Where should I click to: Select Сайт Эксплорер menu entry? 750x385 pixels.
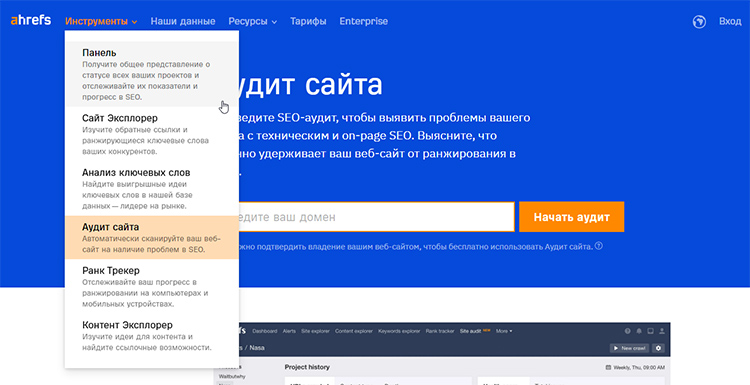[x=152, y=134]
